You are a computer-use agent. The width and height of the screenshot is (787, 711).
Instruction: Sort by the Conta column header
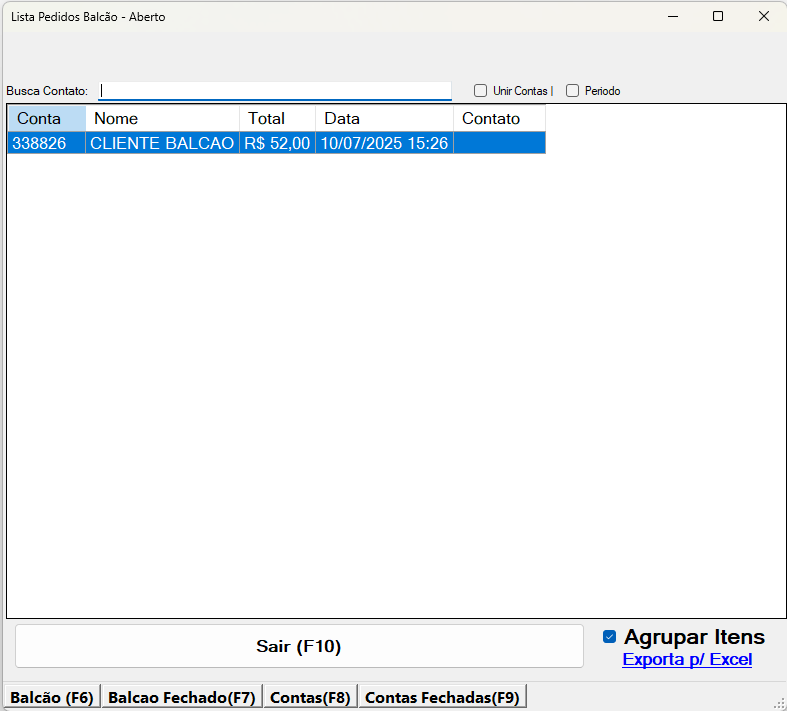[46, 118]
